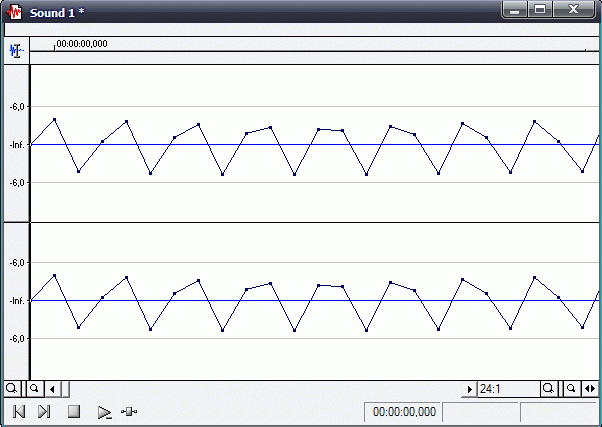This screenshot has height=427, width=602.
Task: Open the edit tool selector icon
Action: 15,50
